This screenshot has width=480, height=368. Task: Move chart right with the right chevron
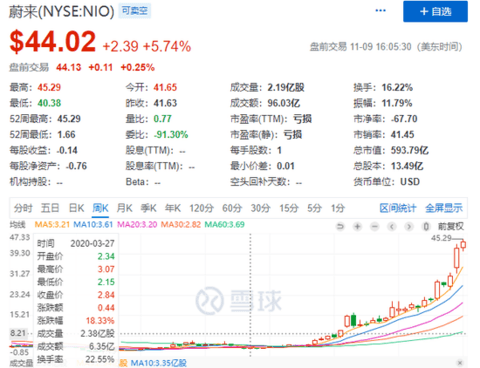pos(409,227)
